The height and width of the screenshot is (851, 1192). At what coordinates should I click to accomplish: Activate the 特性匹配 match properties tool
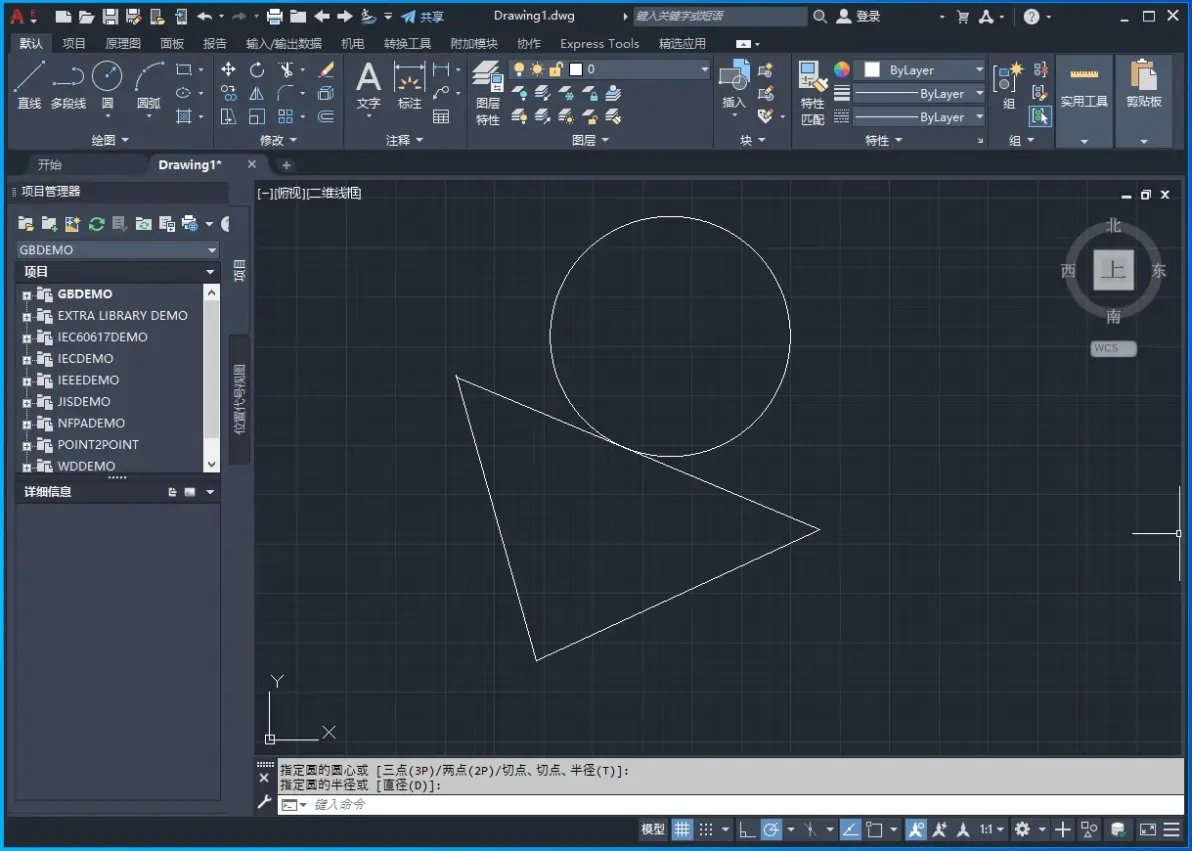click(x=812, y=93)
